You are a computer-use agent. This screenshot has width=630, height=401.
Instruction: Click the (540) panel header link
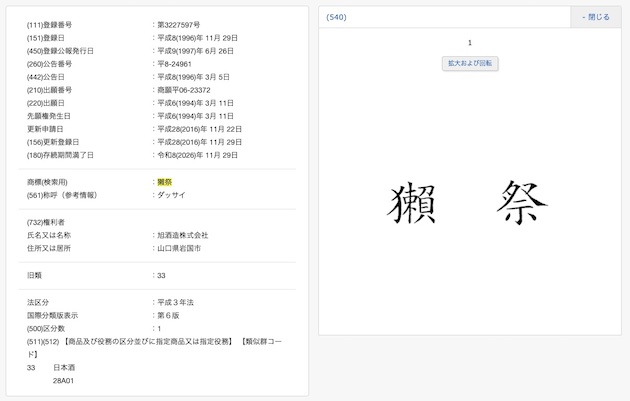(336, 17)
